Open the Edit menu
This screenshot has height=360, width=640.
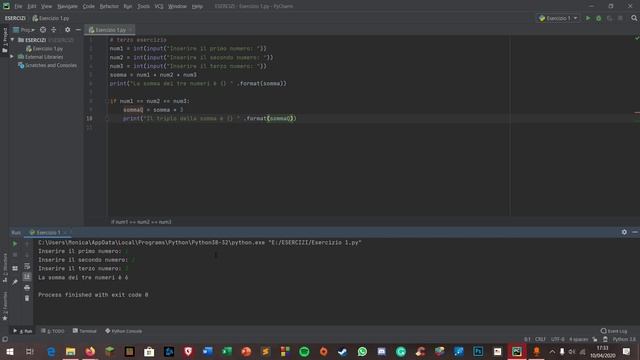click(31, 6)
